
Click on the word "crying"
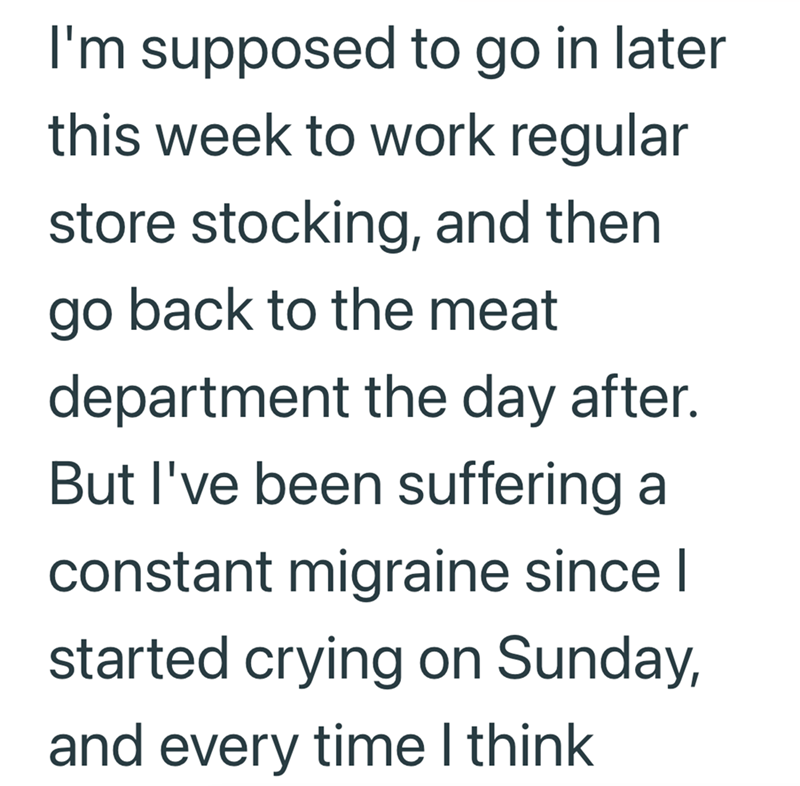point(323,662)
